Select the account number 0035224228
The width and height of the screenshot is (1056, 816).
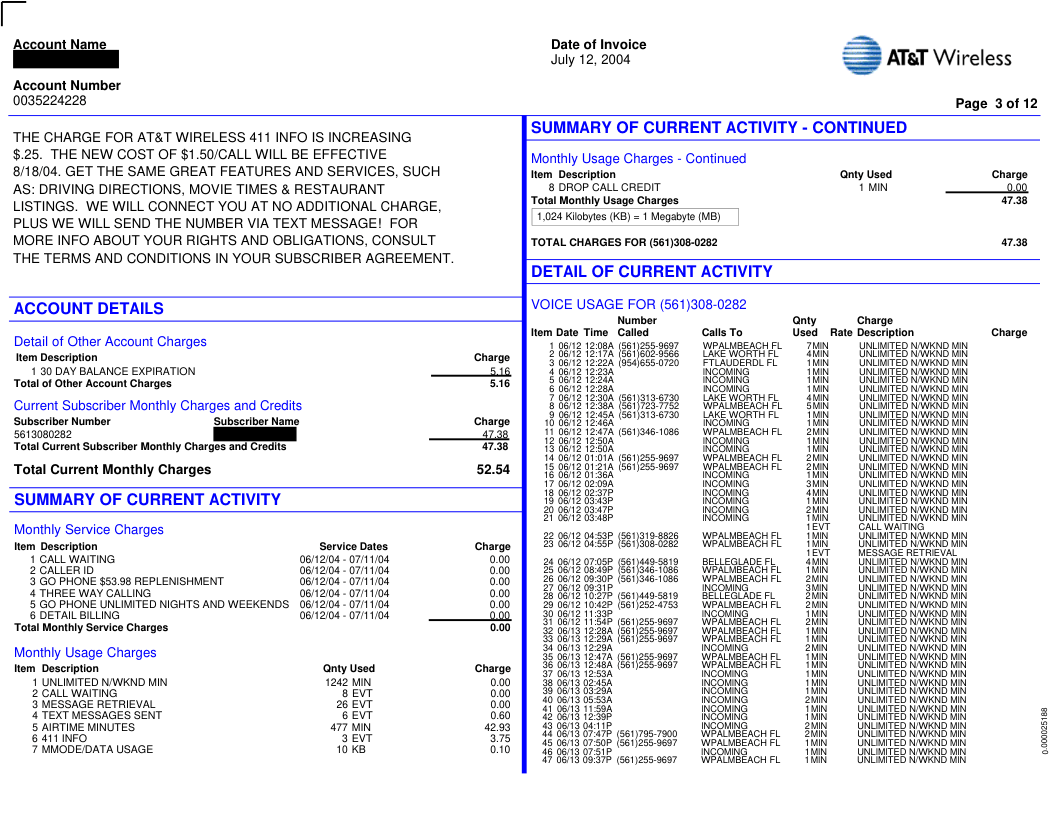[50, 101]
